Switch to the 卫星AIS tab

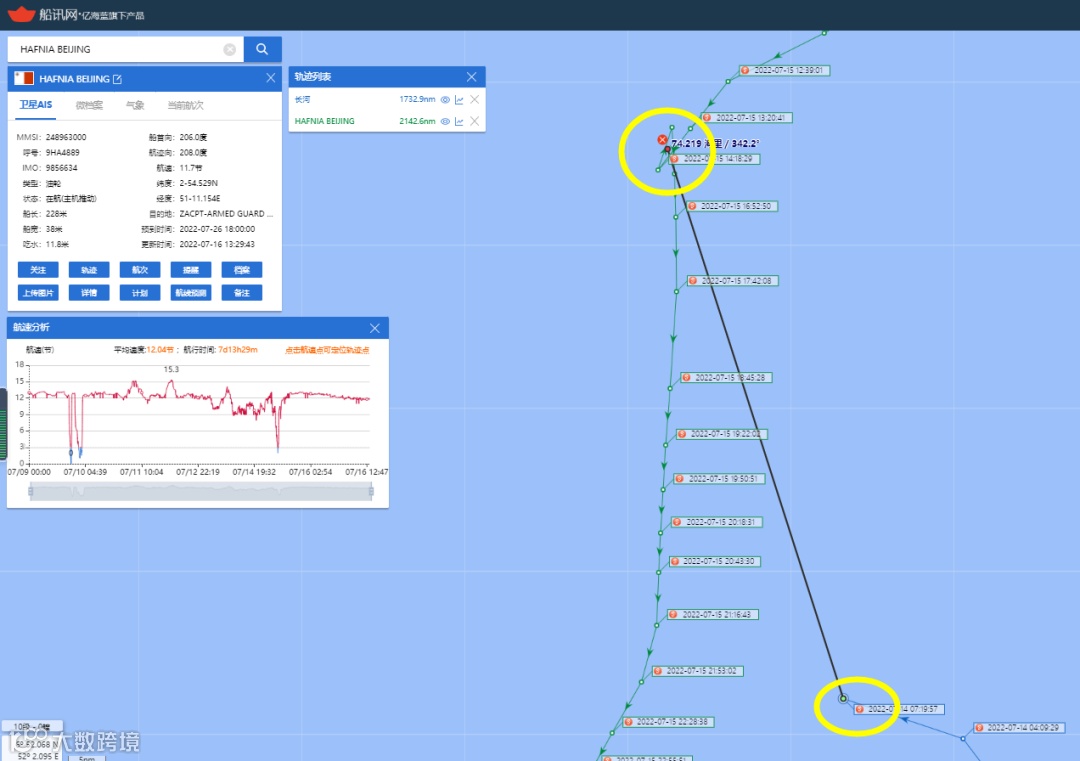[36, 105]
